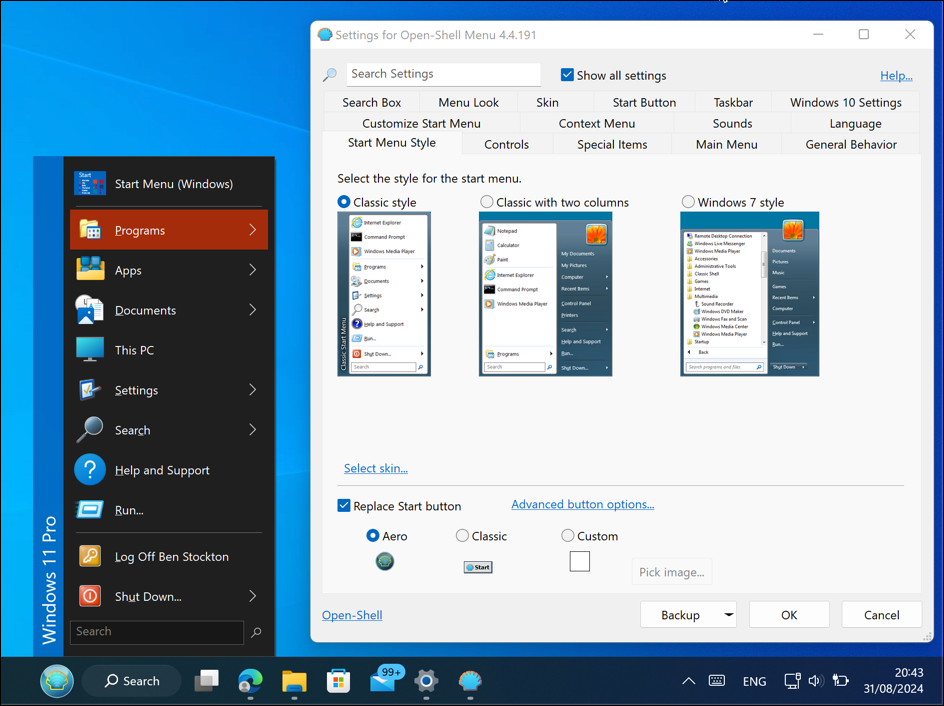Switch to the Skin tab
Viewport: 944px width, 706px height.
[547, 102]
